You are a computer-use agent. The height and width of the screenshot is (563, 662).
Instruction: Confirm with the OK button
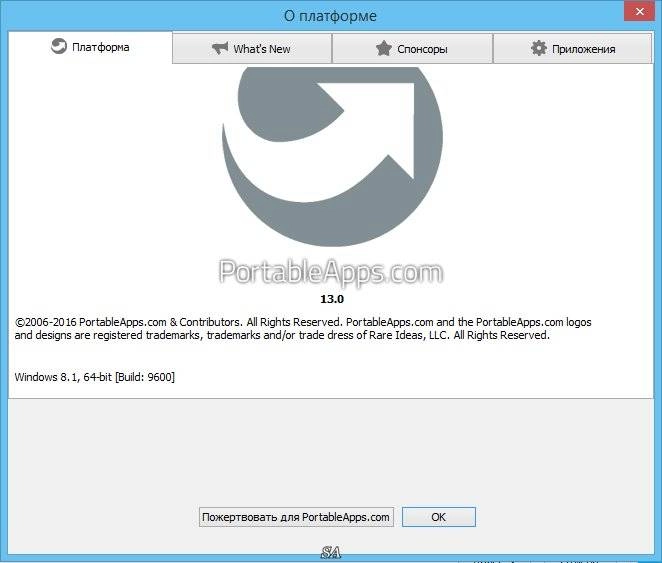439,517
